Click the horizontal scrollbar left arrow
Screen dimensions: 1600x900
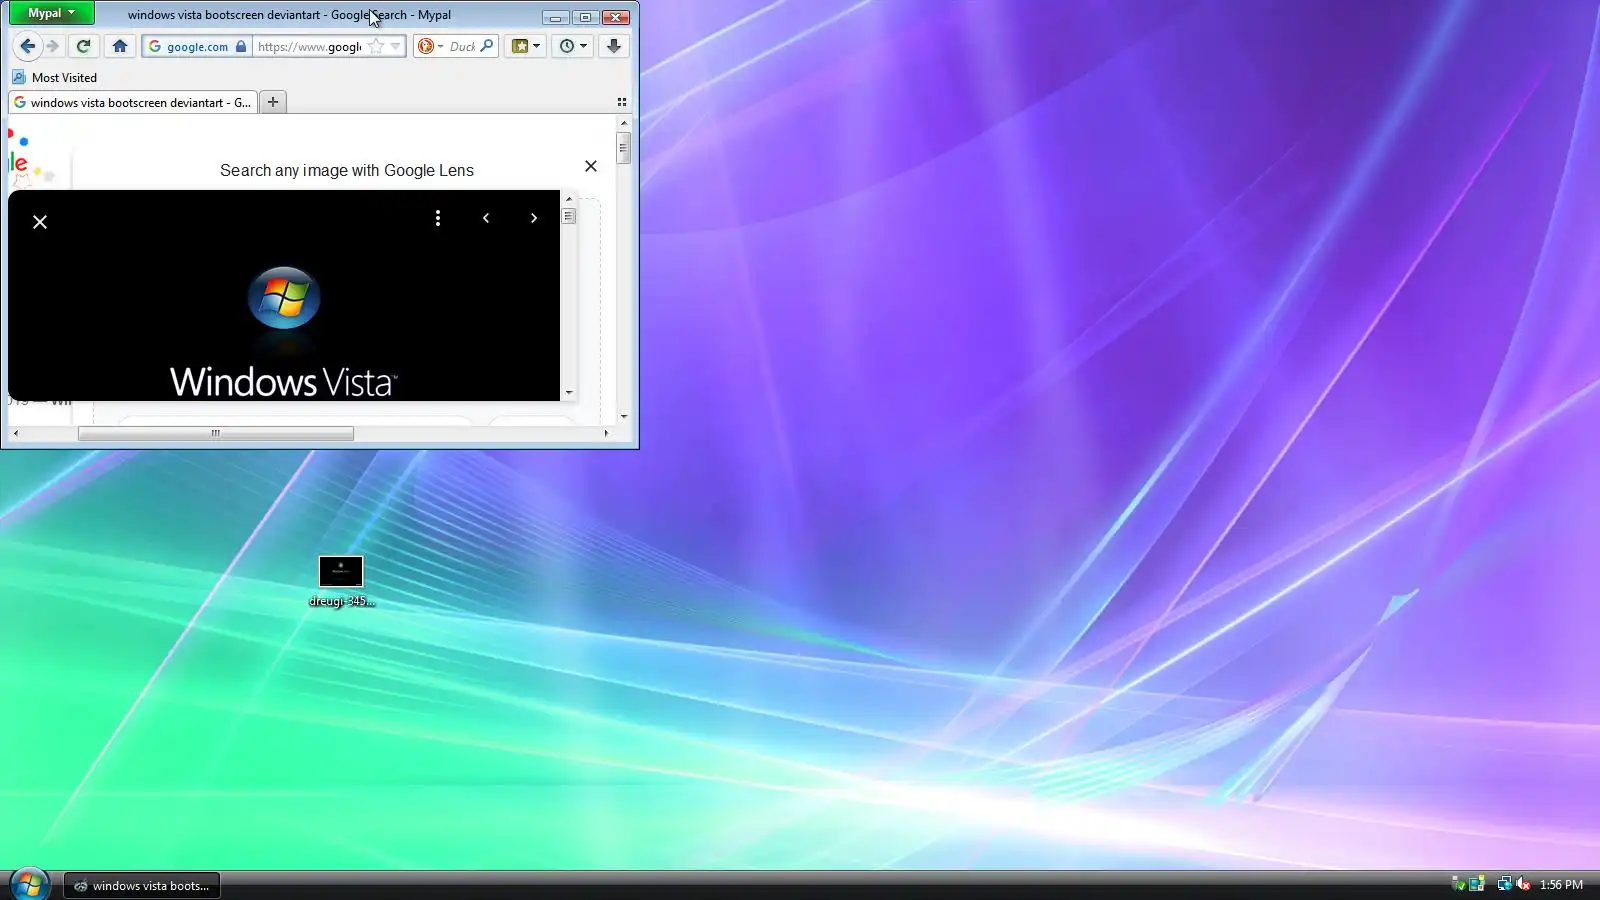click(15, 433)
